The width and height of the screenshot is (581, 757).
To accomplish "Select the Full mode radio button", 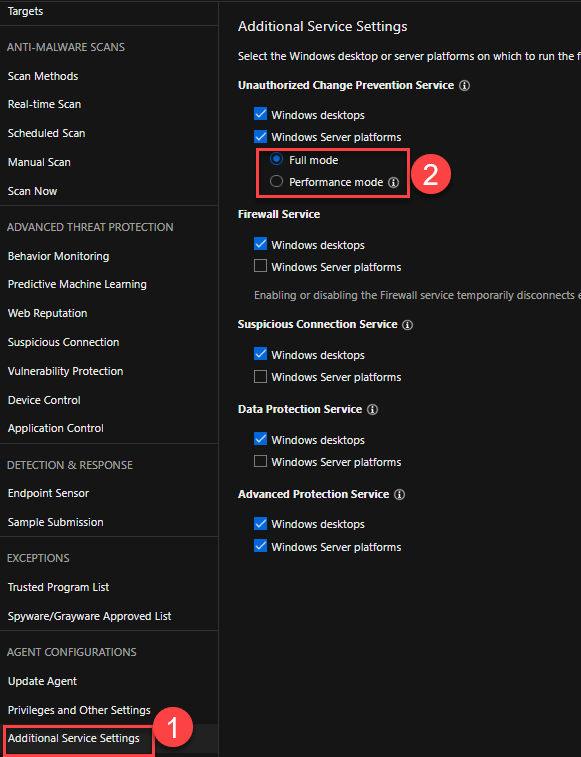I will (x=276, y=159).
